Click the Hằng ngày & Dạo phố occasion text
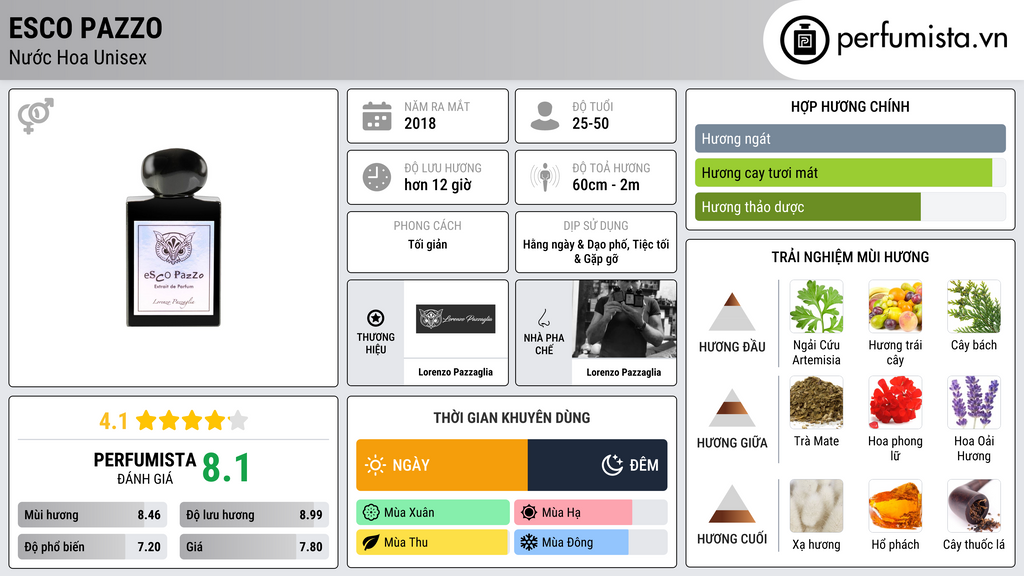This screenshot has width=1024, height=576. [x=596, y=251]
